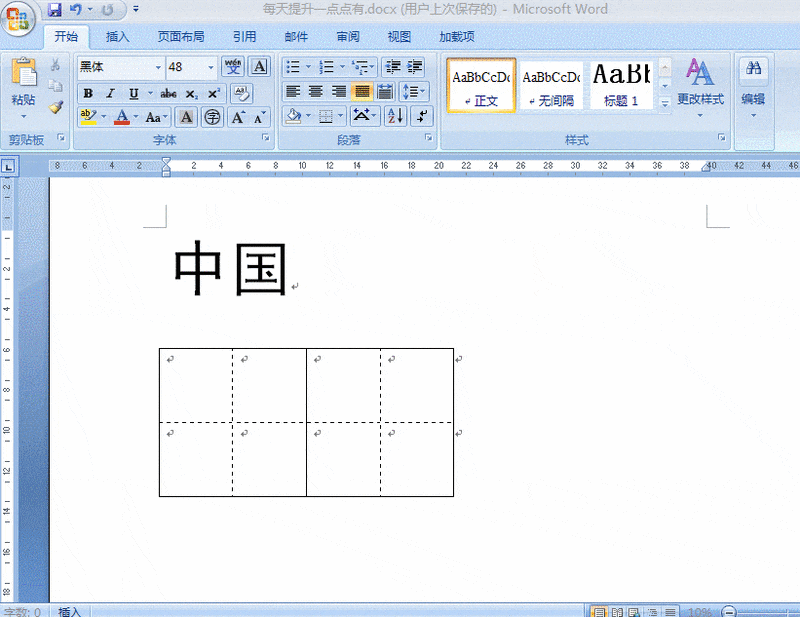Viewport: 800px width, 617px height.
Task: Click in the top-left table cell
Action: [196, 385]
